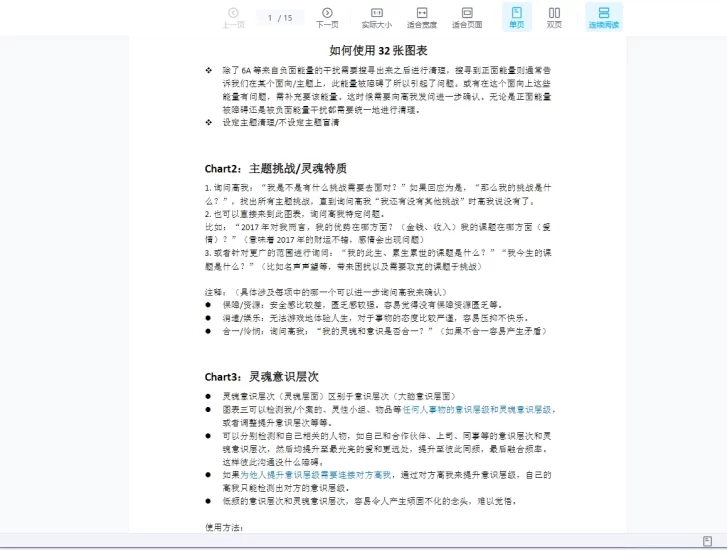
Task: Click the 使用方法 text at page bottom
Action: click(223, 526)
